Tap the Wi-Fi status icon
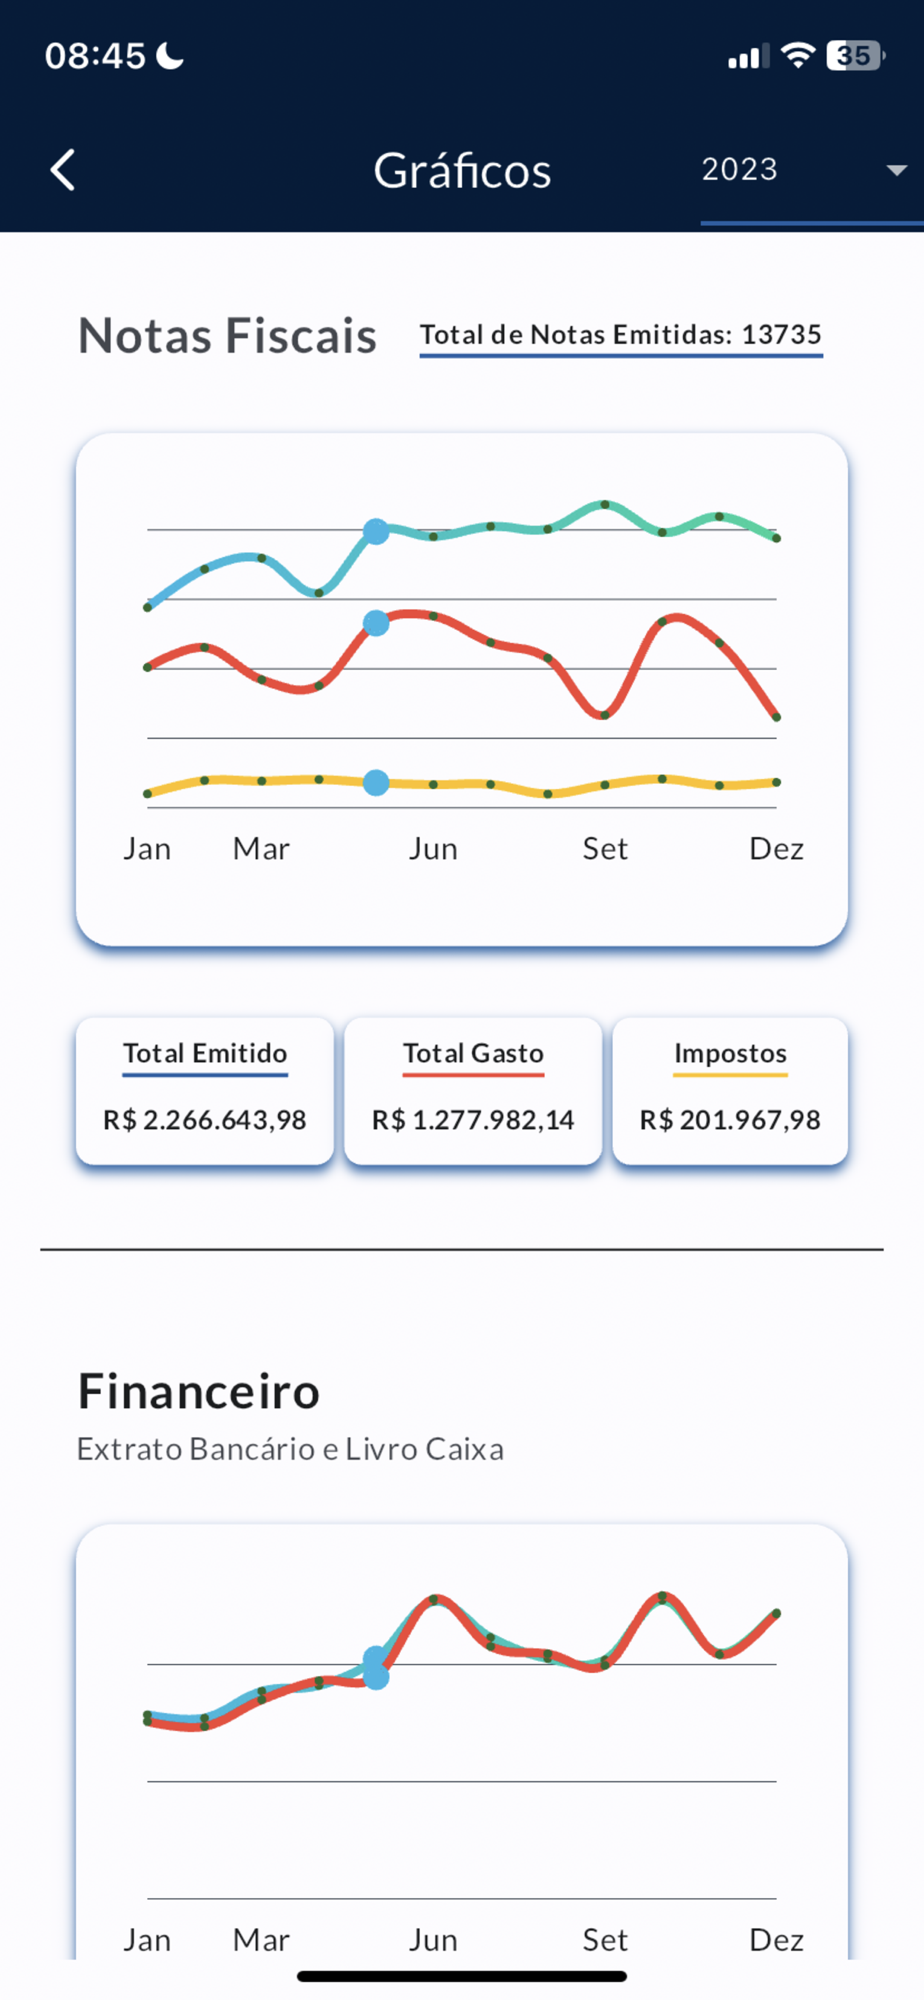Image resolution: width=924 pixels, height=2000 pixels. [797, 55]
